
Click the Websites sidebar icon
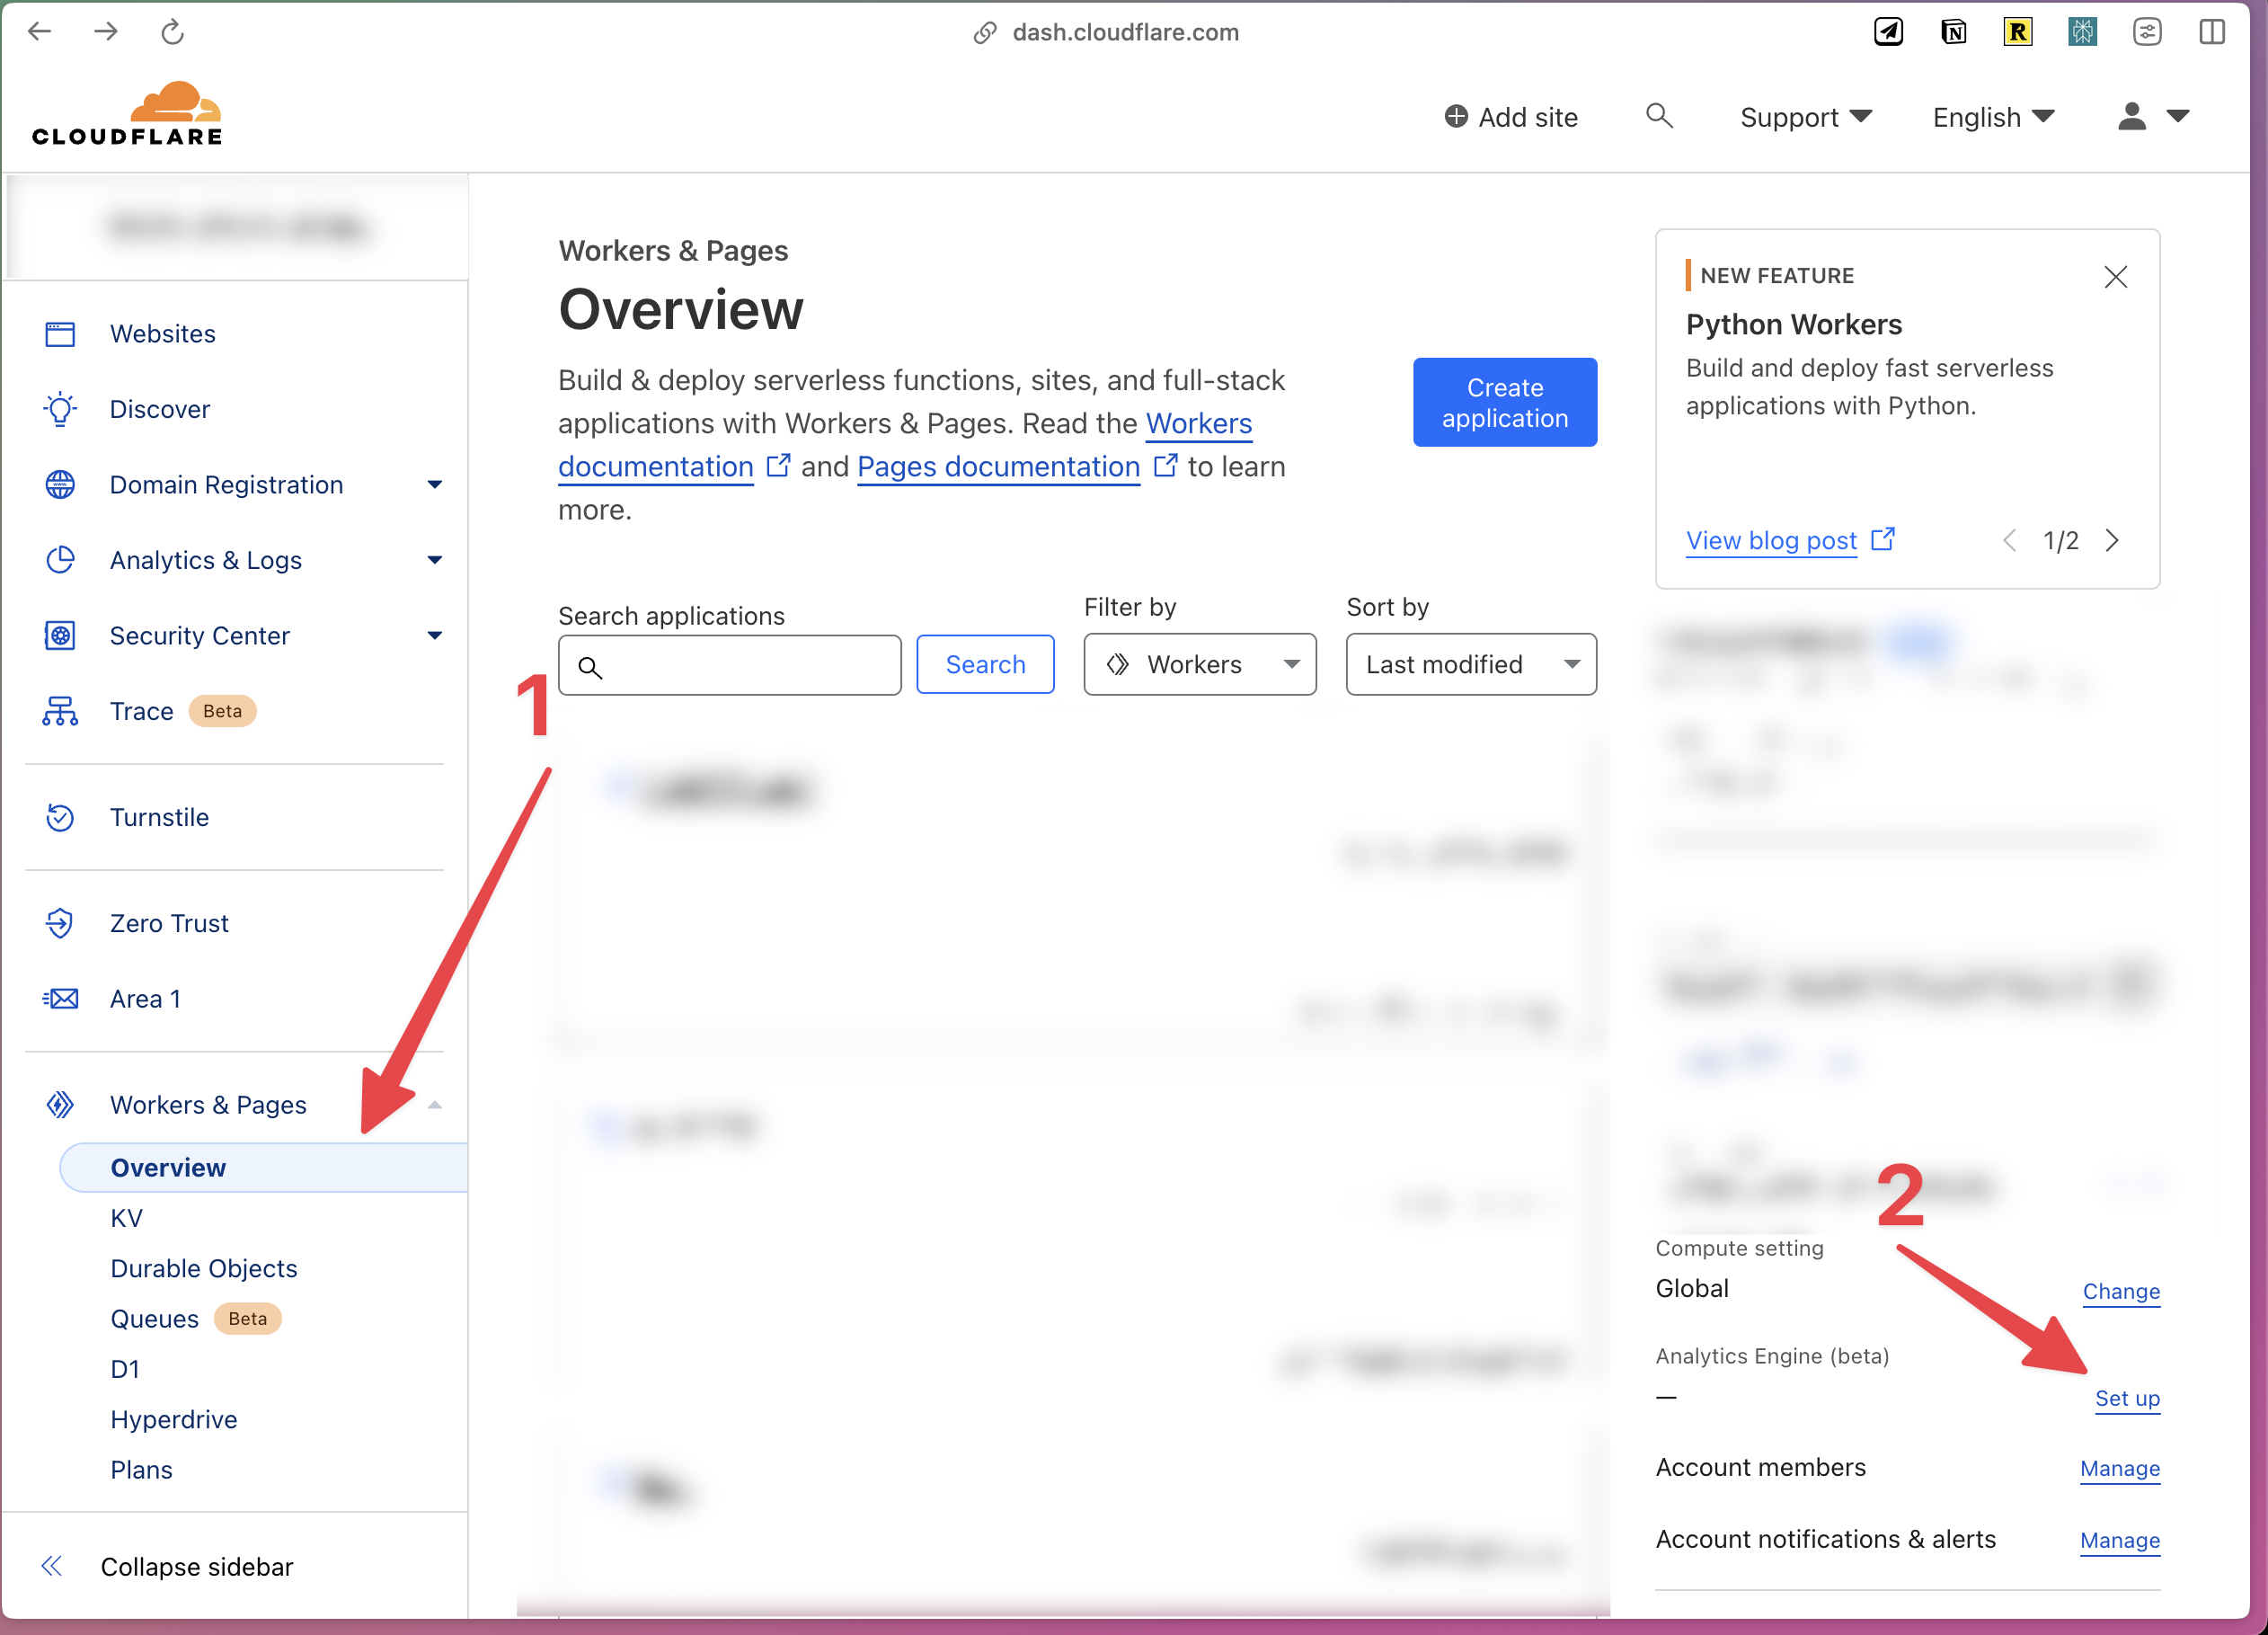pyautogui.click(x=60, y=334)
